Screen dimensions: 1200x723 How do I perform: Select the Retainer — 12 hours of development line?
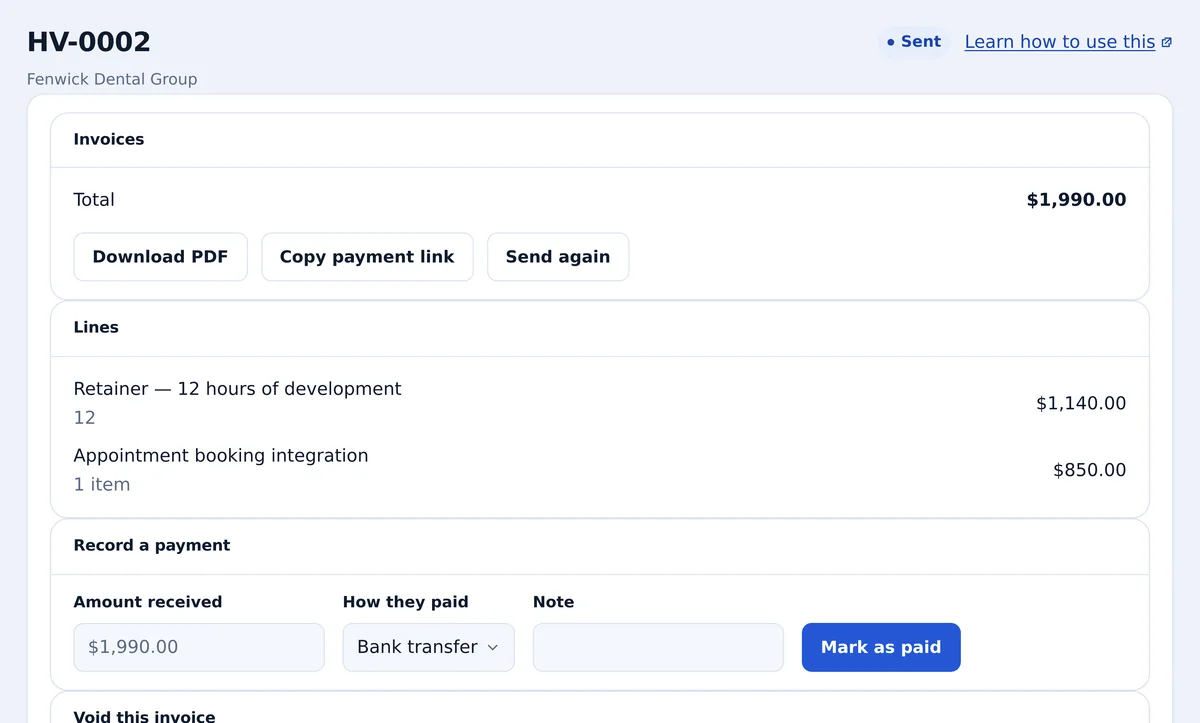click(x=237, y=389)
